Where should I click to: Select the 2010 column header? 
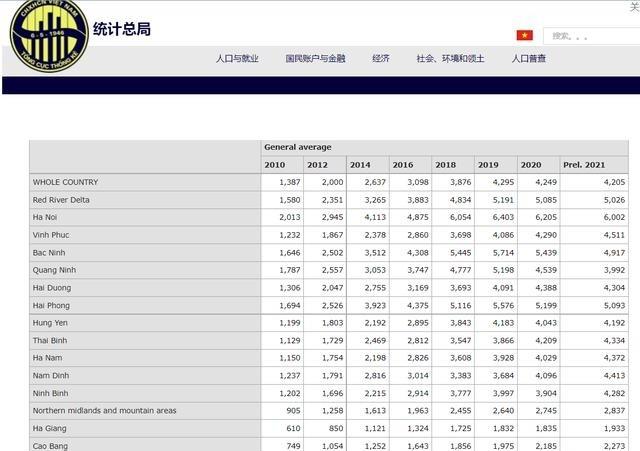point(282,165)
